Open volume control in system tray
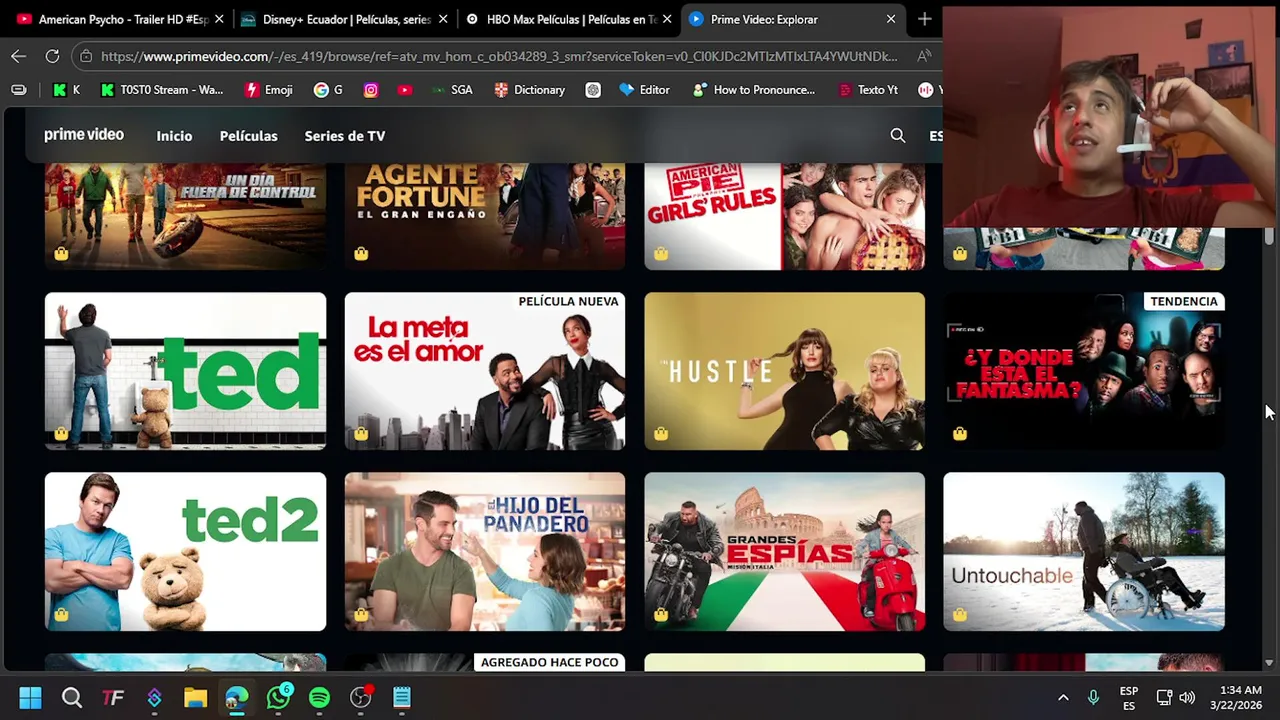Image resolution: width=1280 pixels, height=720 pixels. click(1187, 697)
